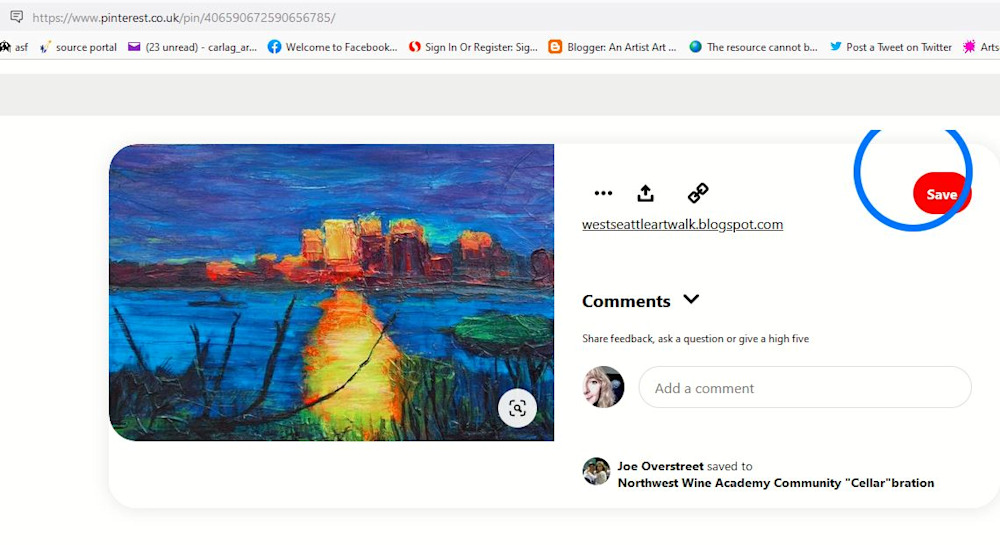Open the Blogger An Artist Art bookmark
The width and height of the screenshot is (1000, 545).
tap(612, 47)
